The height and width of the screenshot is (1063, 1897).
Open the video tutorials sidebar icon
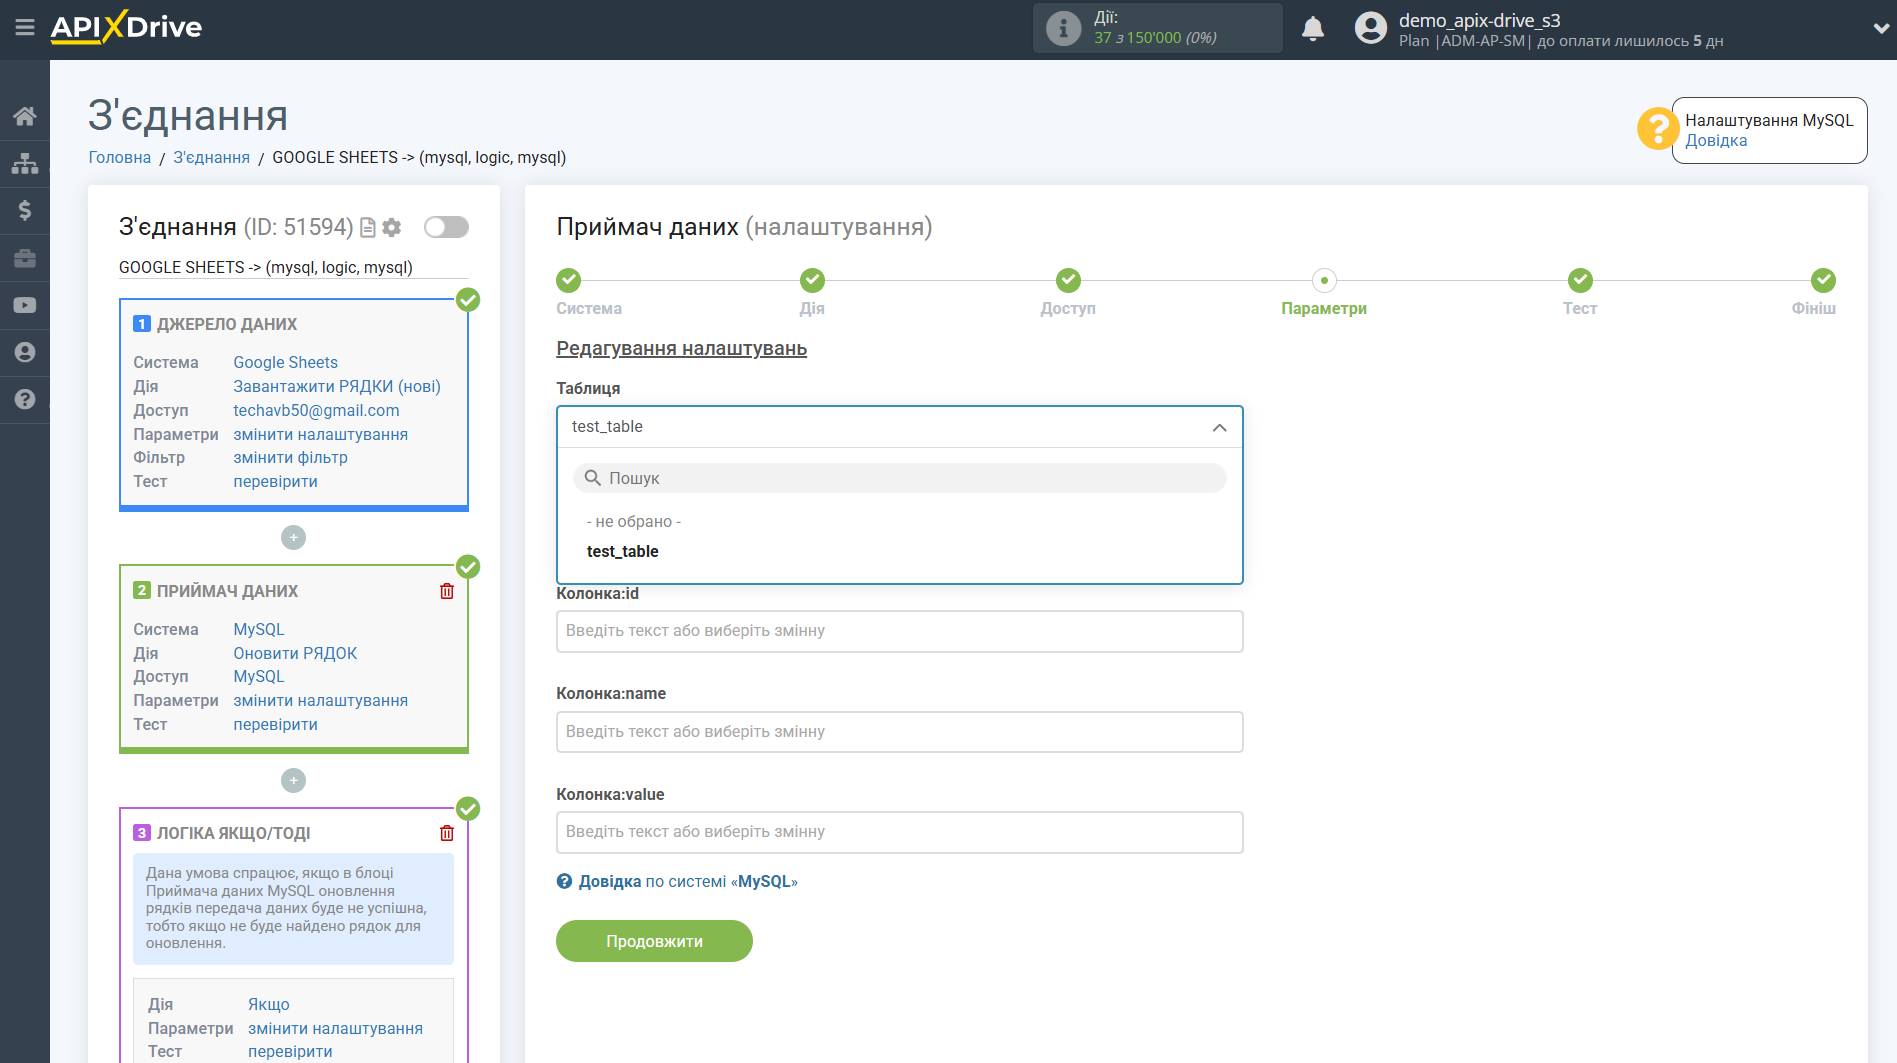click(x=25, y=305)
